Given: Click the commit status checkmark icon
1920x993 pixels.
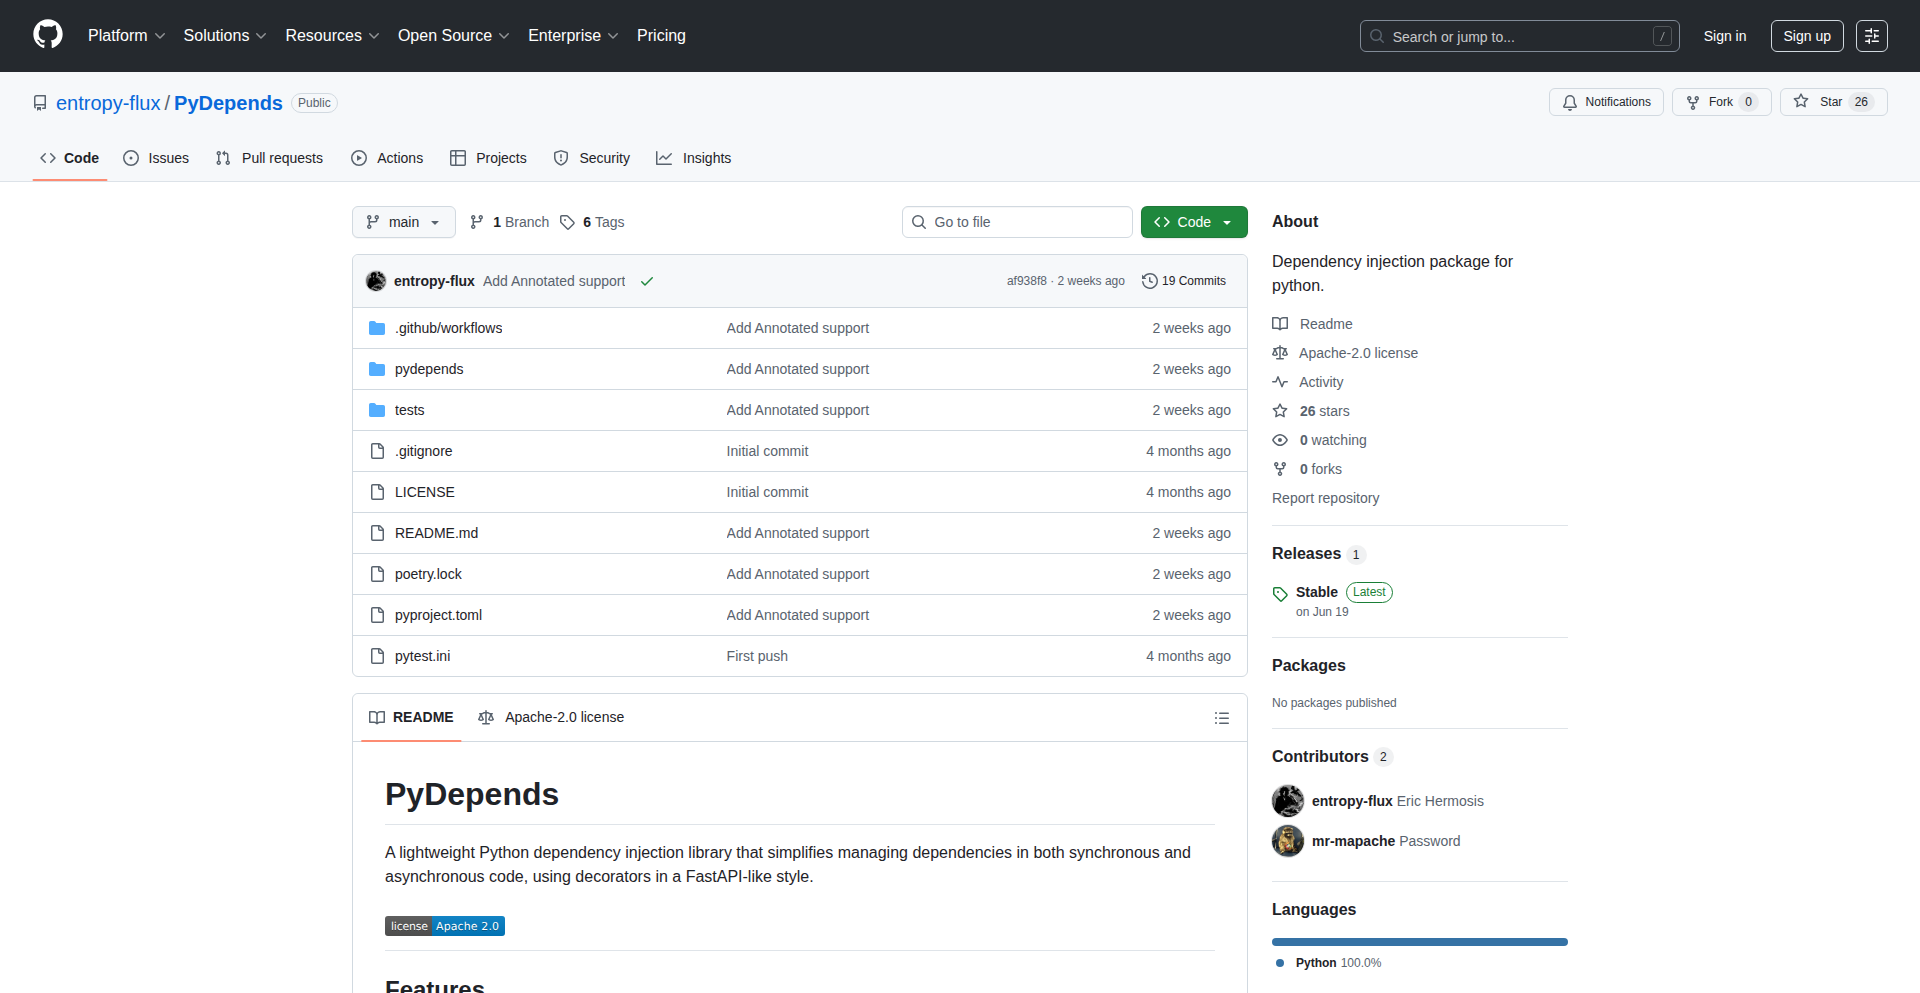Looking at the screenshot, I should [647, 282].
